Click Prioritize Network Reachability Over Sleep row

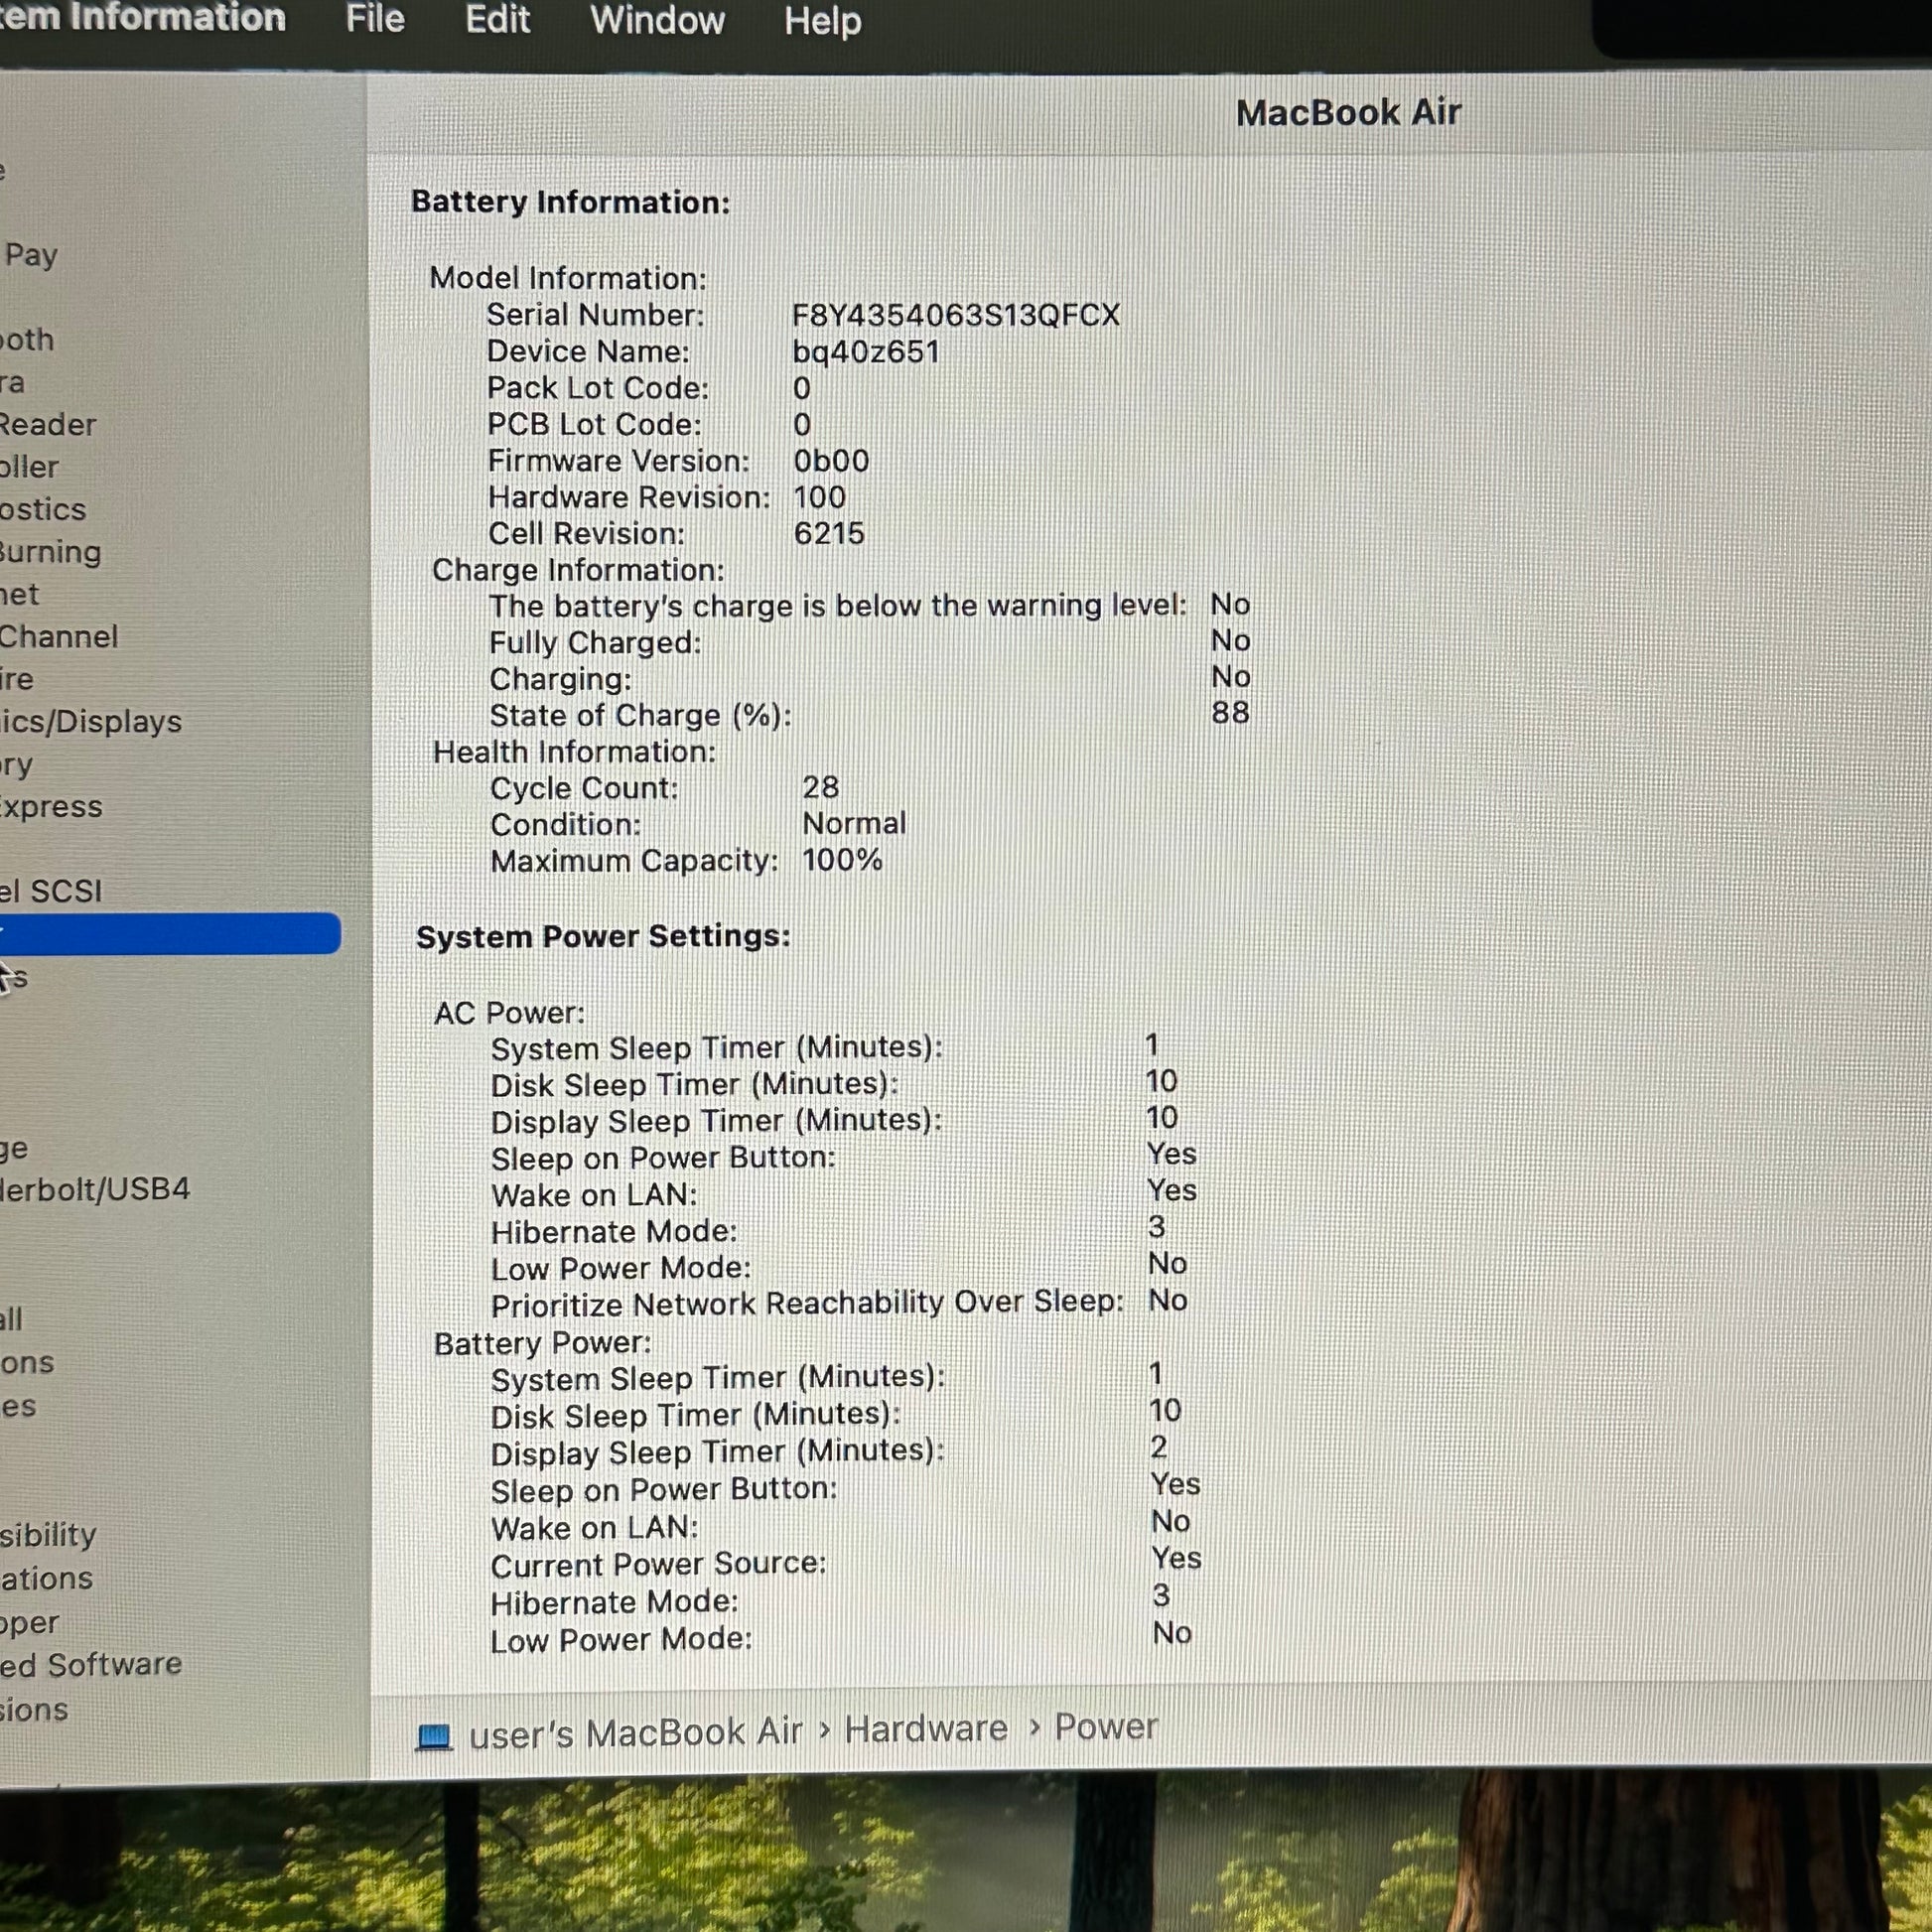(839, 1303)
